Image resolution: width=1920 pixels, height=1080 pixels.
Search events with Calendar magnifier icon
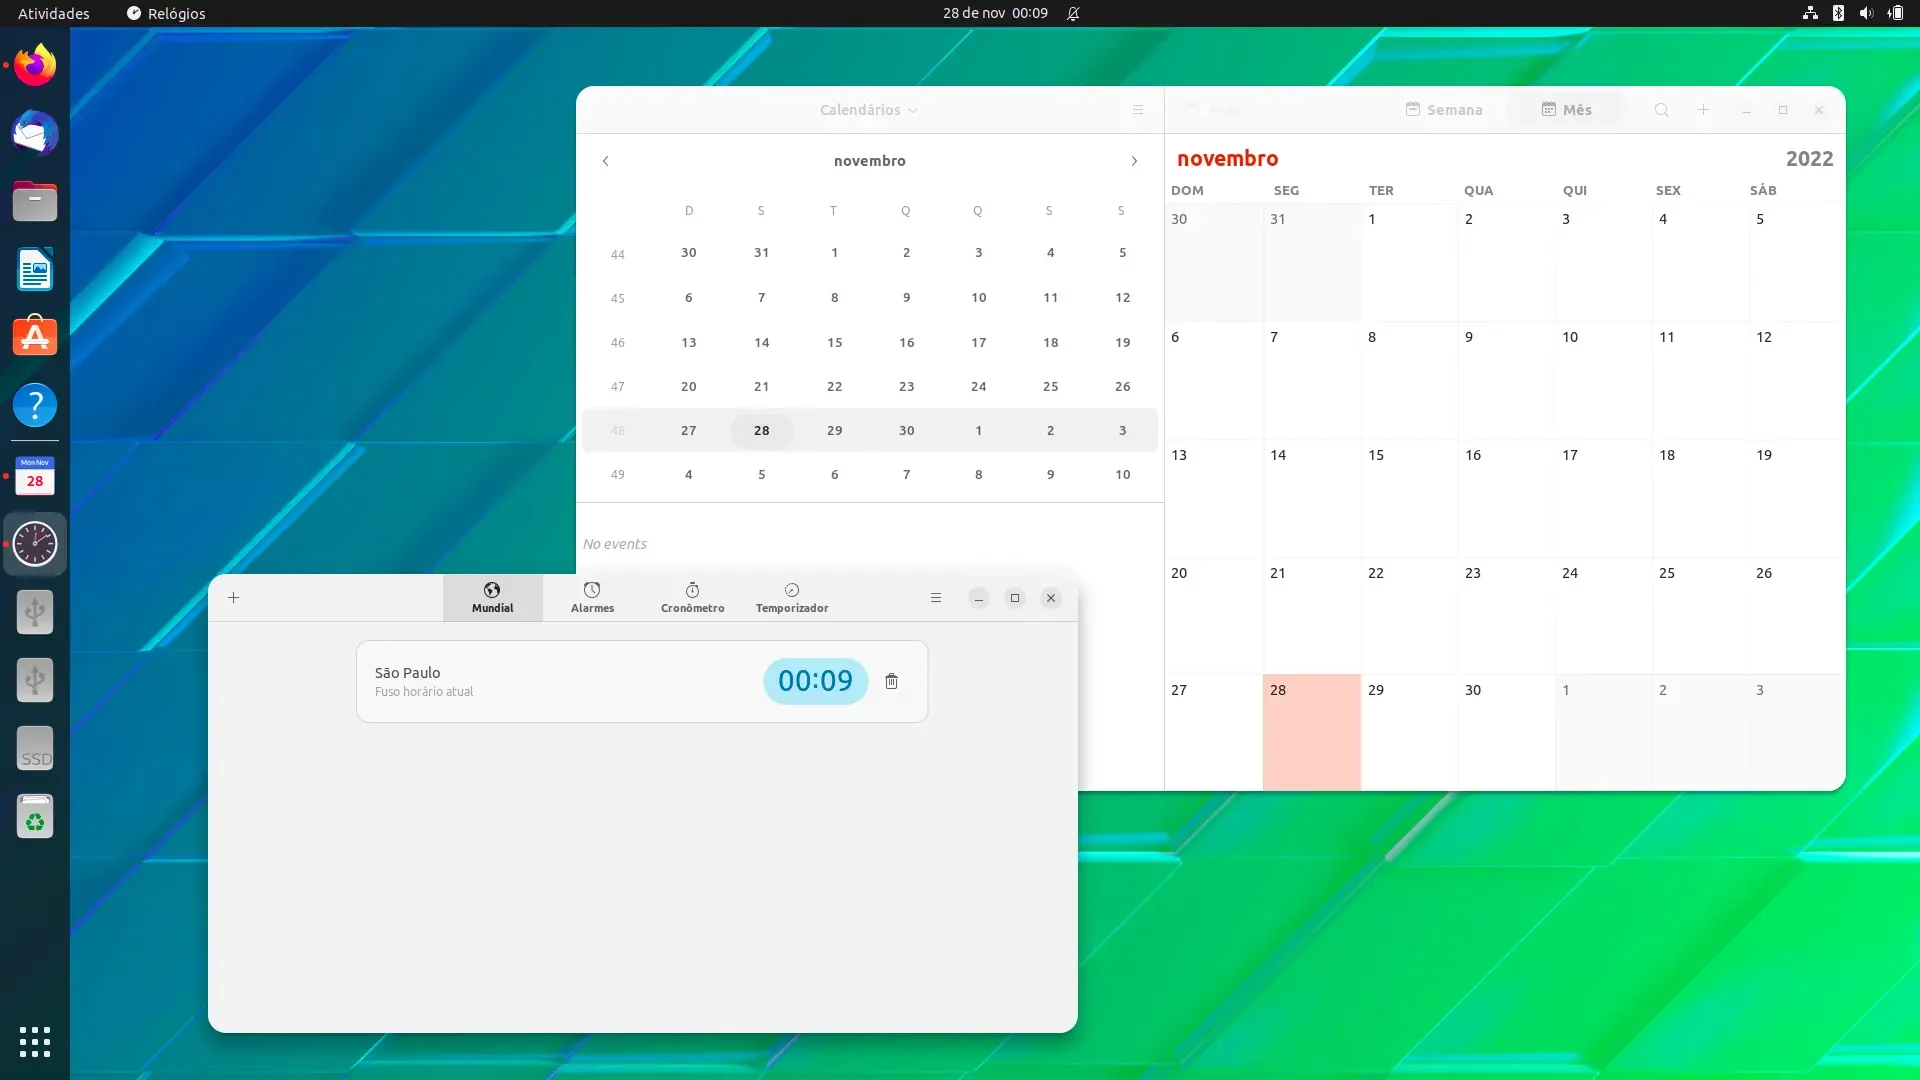(1662, 110)
